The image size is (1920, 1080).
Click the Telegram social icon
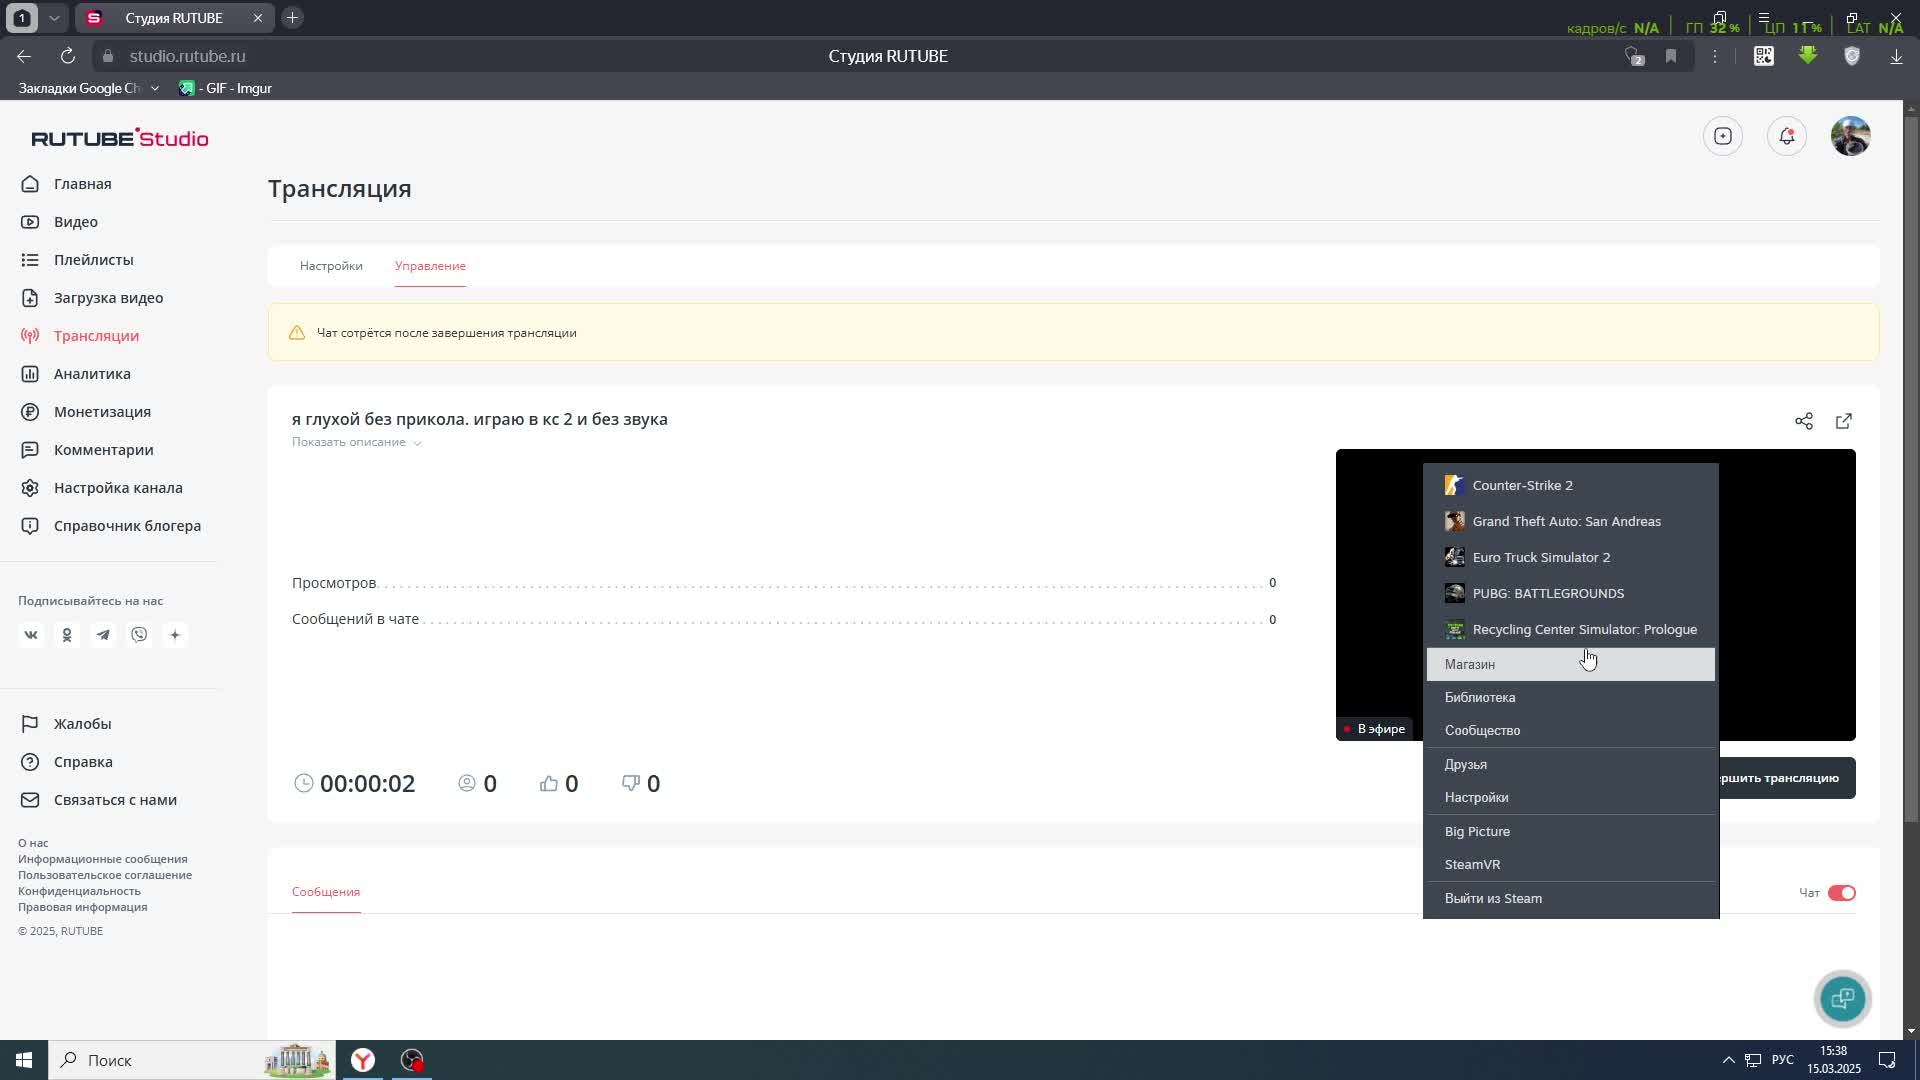[x=103, y=635]
